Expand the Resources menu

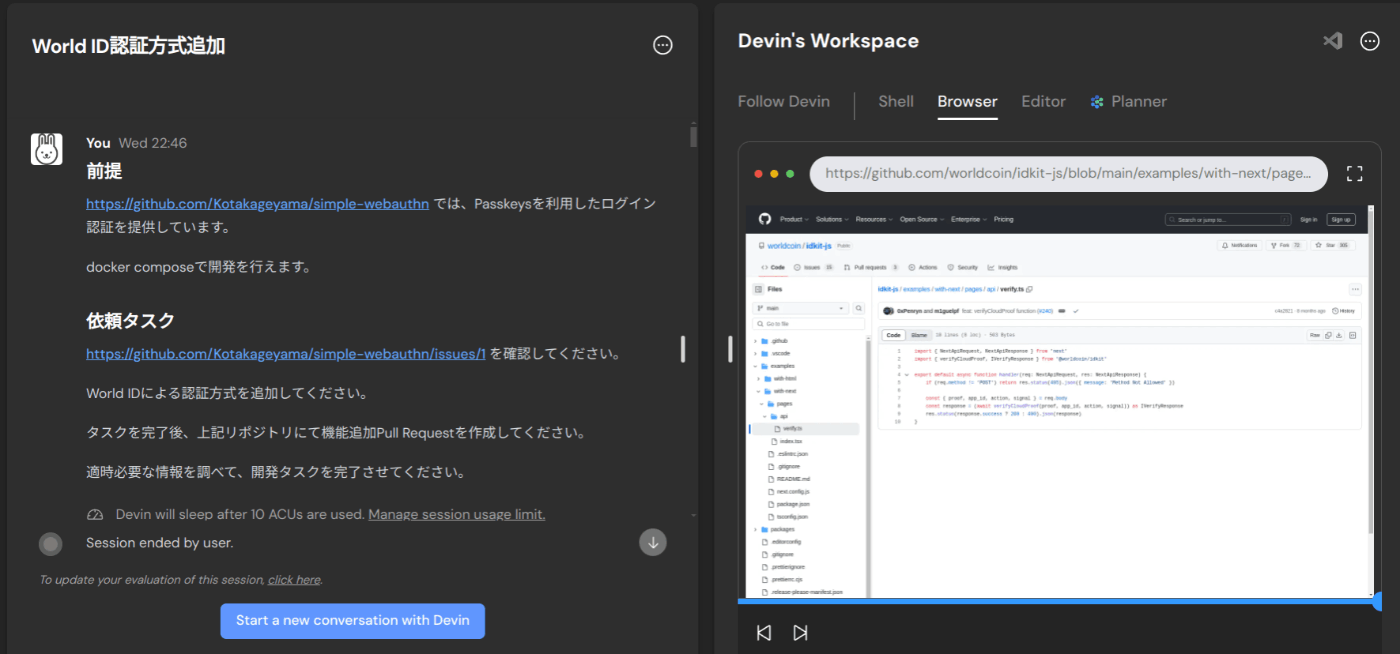874,219
